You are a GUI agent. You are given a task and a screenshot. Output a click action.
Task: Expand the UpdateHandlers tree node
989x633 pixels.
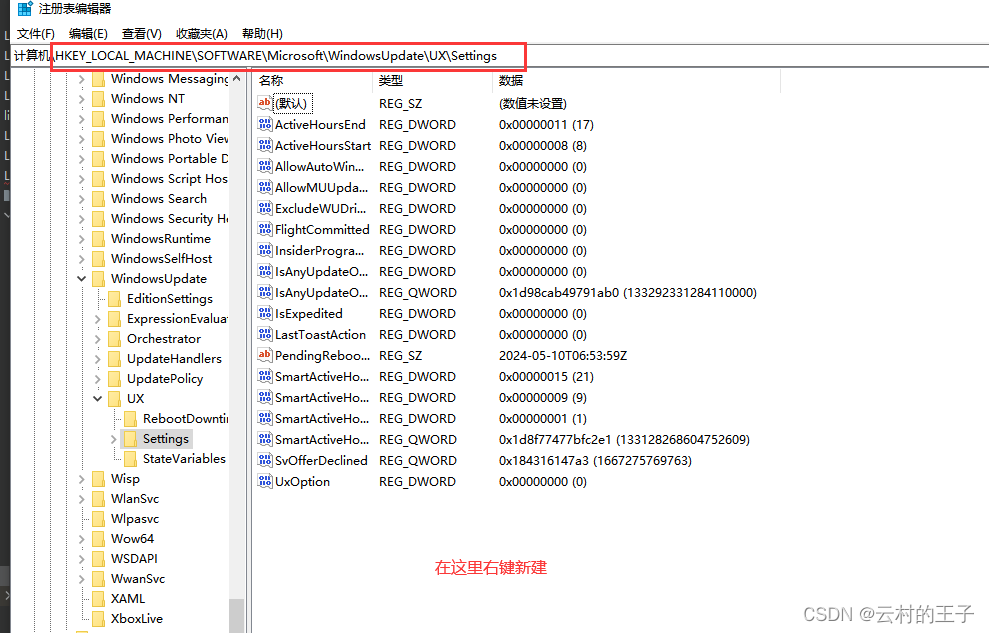point(97,359)
